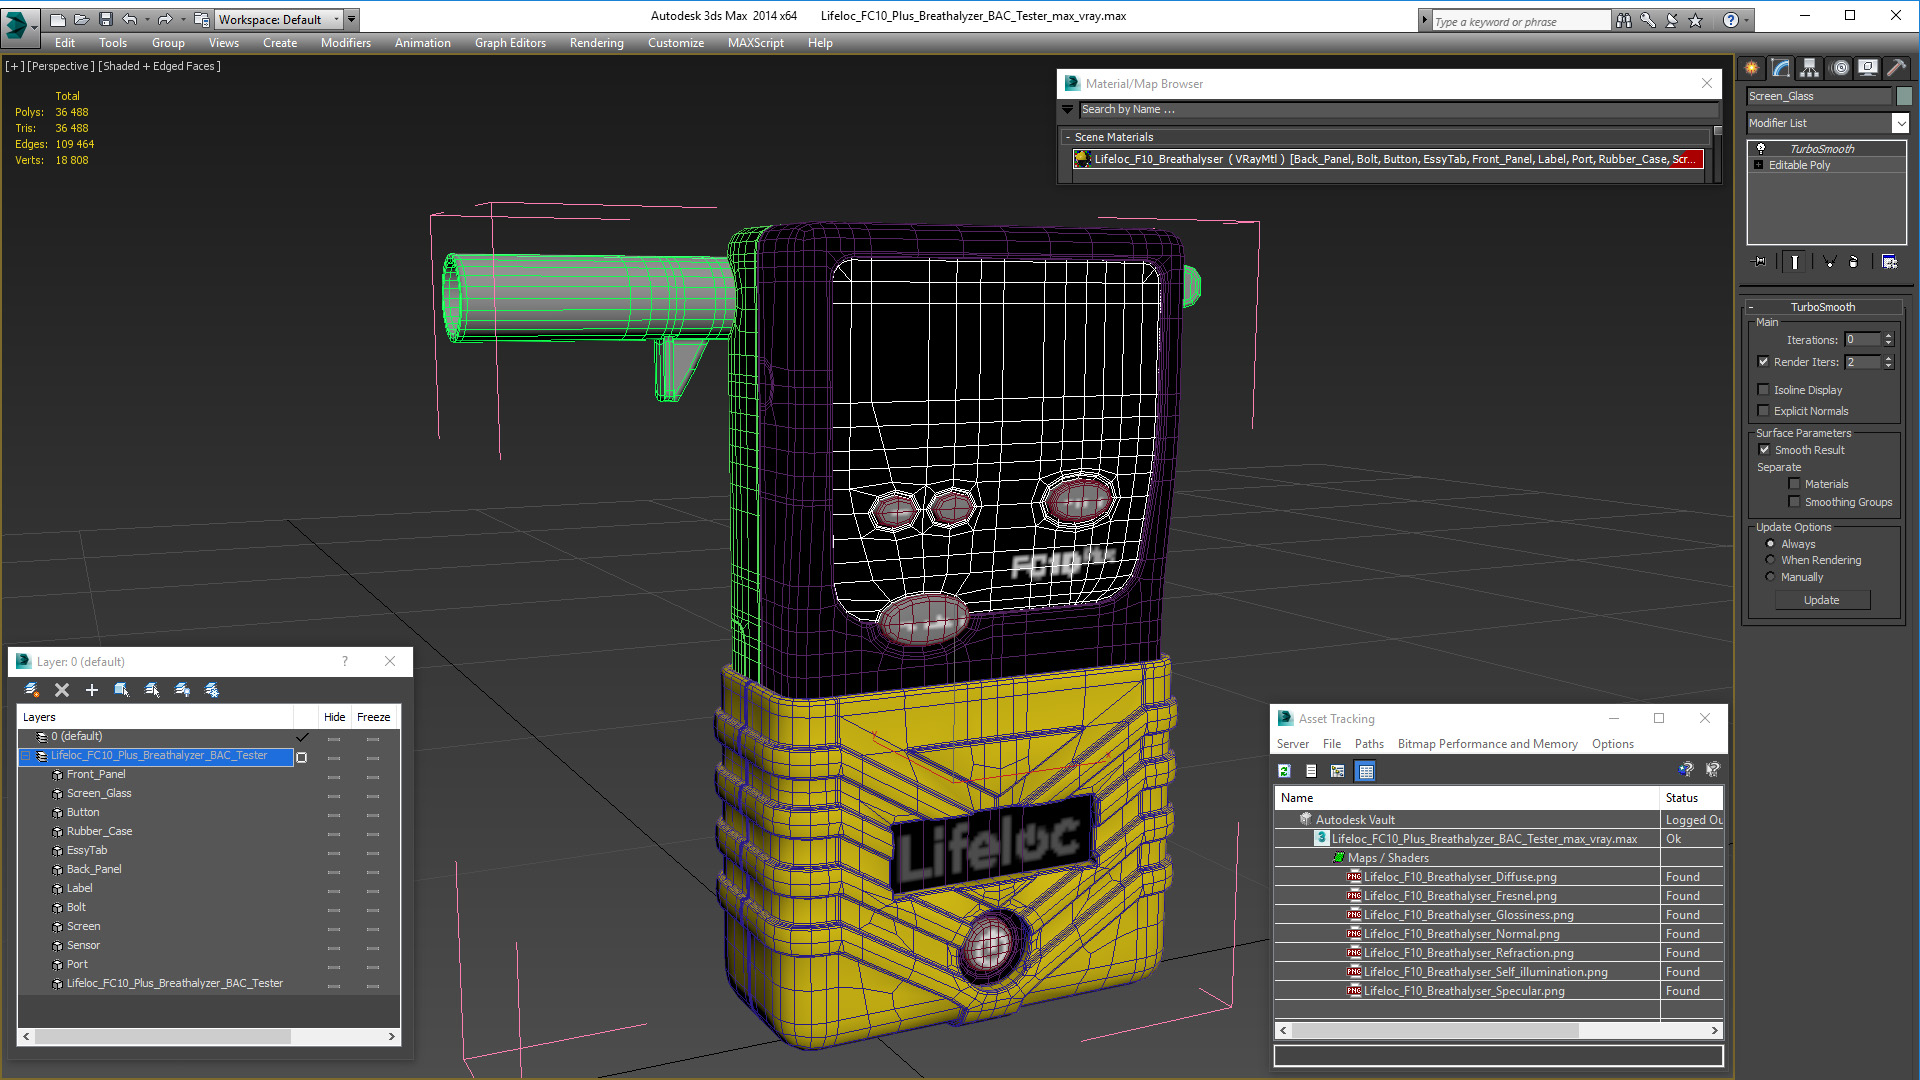Click the Type a keyword search field
This screenshot has height=1080, width=1920.
1521,21
